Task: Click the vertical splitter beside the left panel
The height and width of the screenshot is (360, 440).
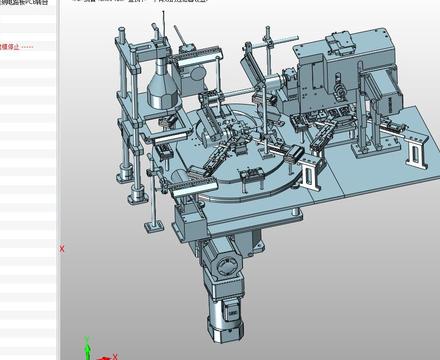Action: point(58,180)
